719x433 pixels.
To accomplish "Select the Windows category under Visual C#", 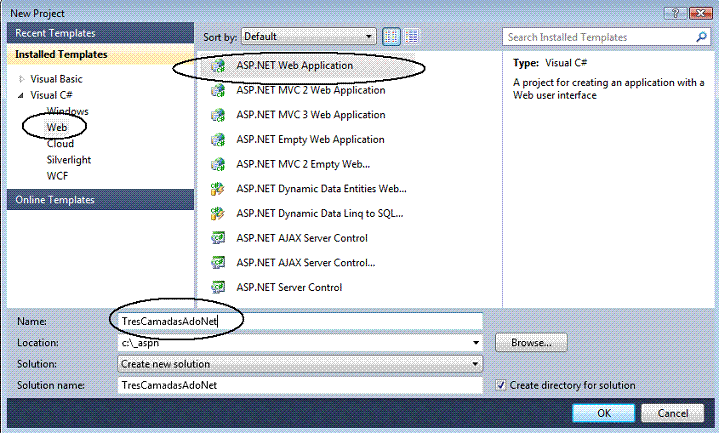I will (x=67, y=111).
